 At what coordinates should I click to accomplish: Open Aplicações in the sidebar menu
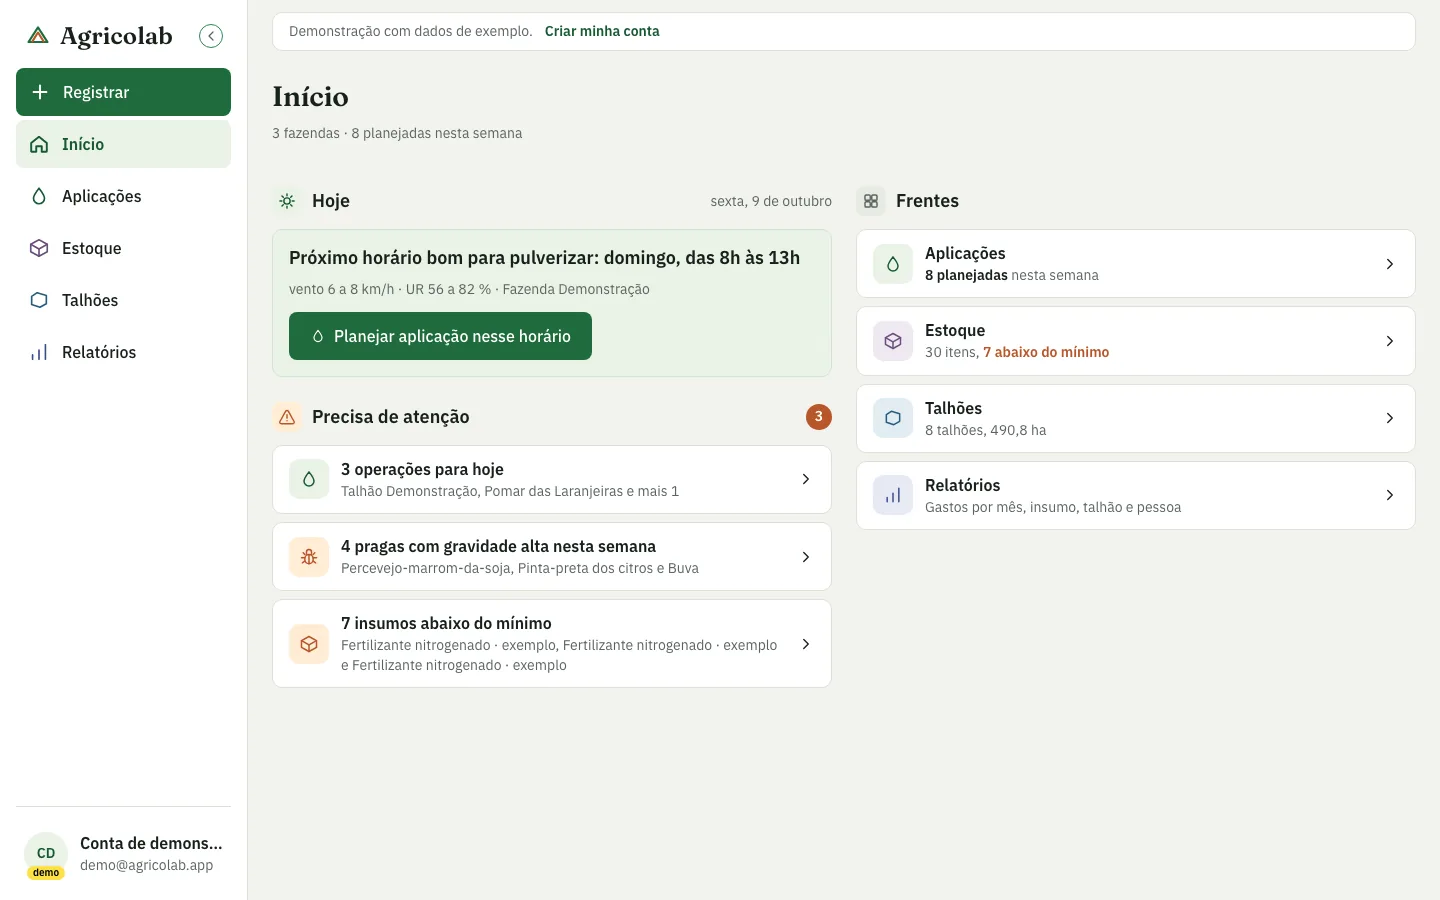click(x=123, y=196)
